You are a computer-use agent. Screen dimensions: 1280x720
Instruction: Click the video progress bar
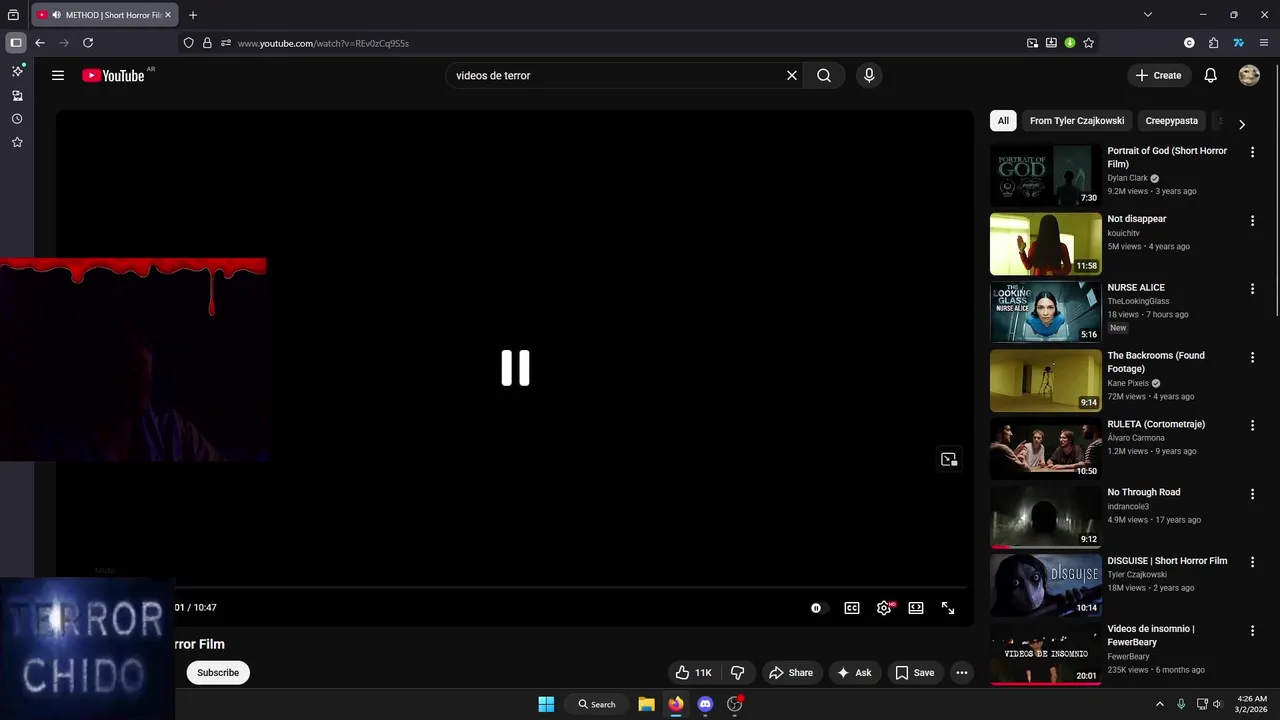(570, 587)
